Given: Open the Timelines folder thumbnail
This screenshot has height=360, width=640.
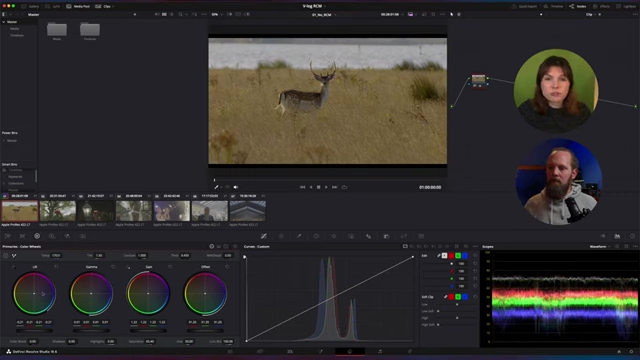Looking at the screenshot, I should [x=90, y=30].
